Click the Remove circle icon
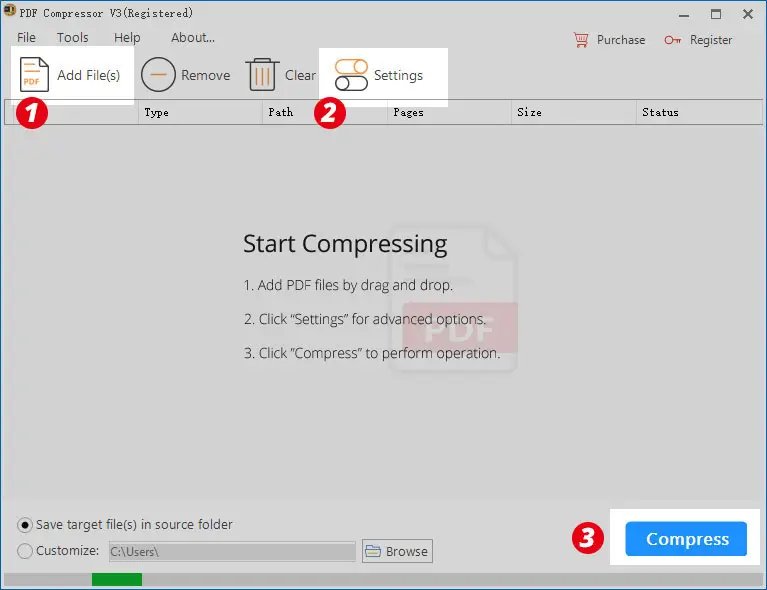Screen dimensions: 767x590 click(158, 74)
